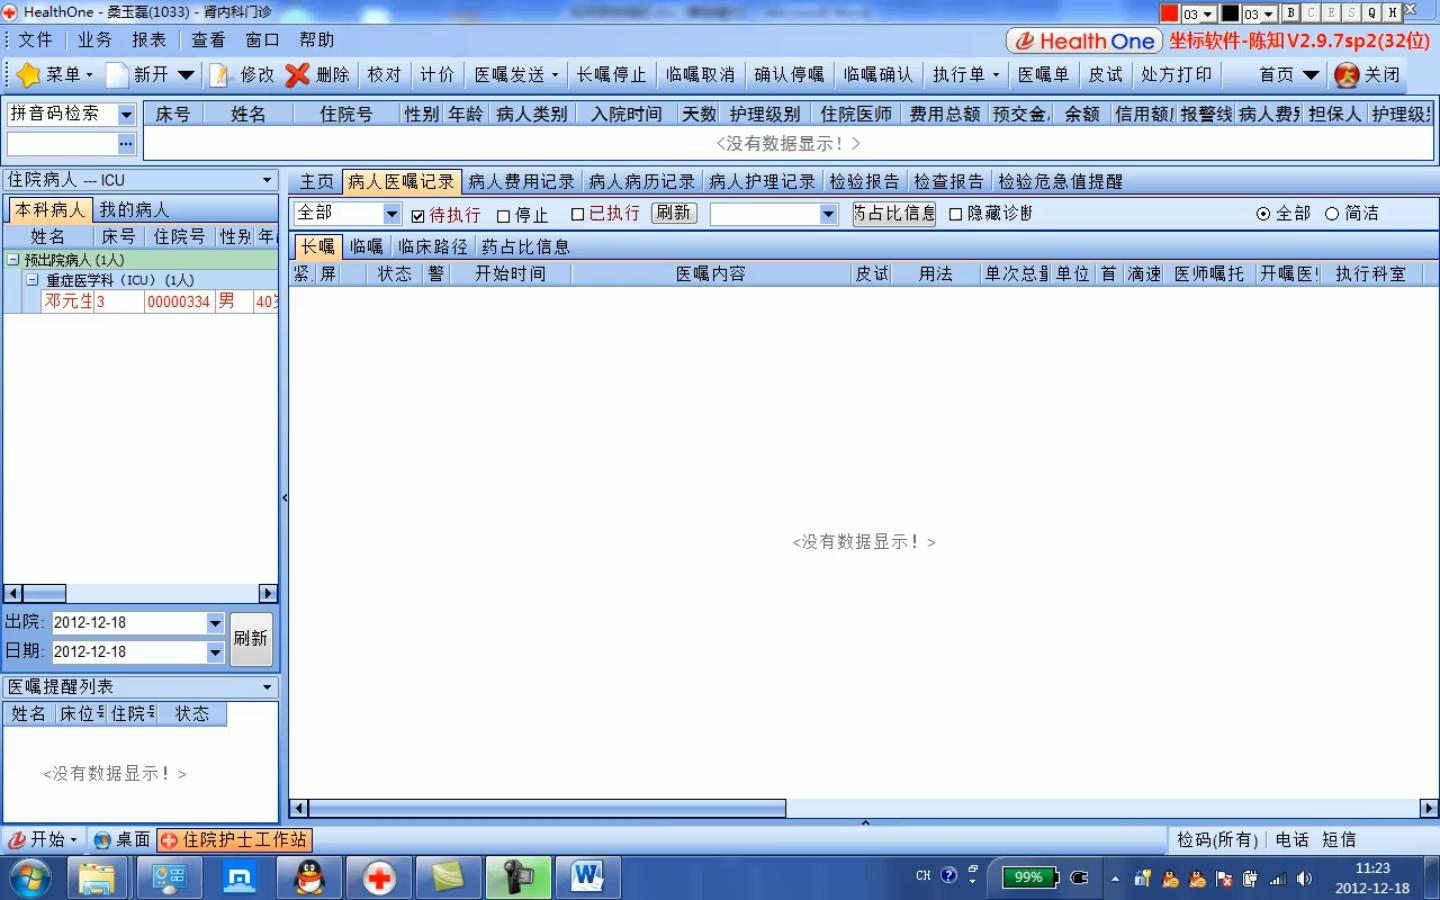The height and width of the screenshot is (900, 1440).
Task: Click 医嘱单 in the toolbar
Action: click(x=1043, y=75)
